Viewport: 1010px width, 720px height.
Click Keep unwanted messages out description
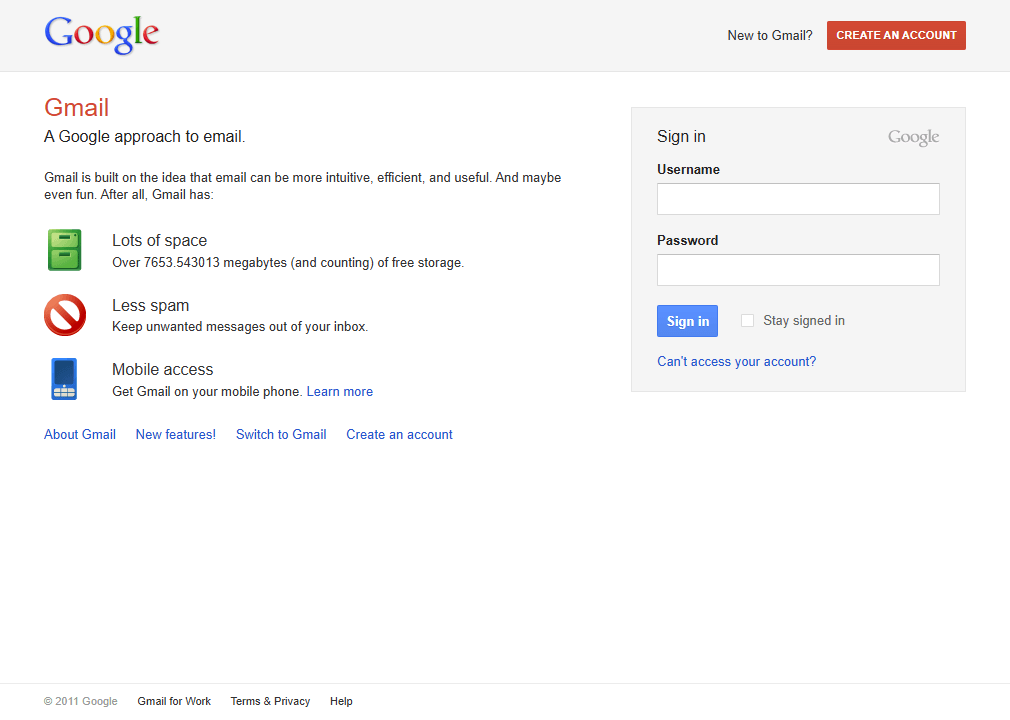(240, 327)
